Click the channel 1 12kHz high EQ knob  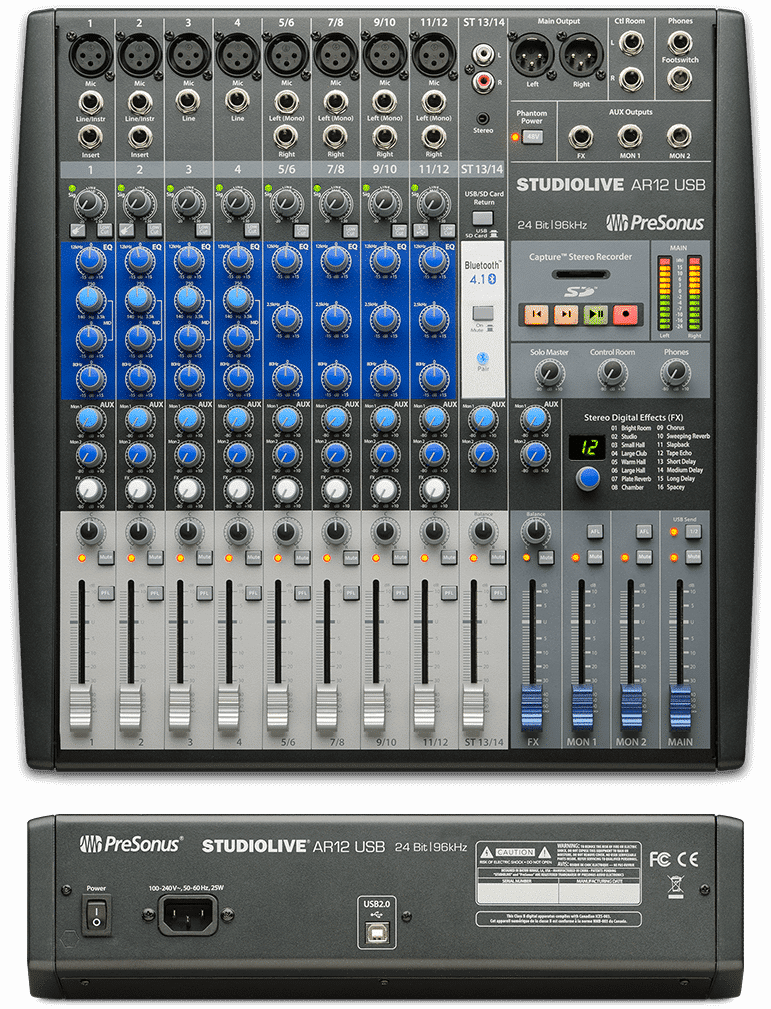91,261
